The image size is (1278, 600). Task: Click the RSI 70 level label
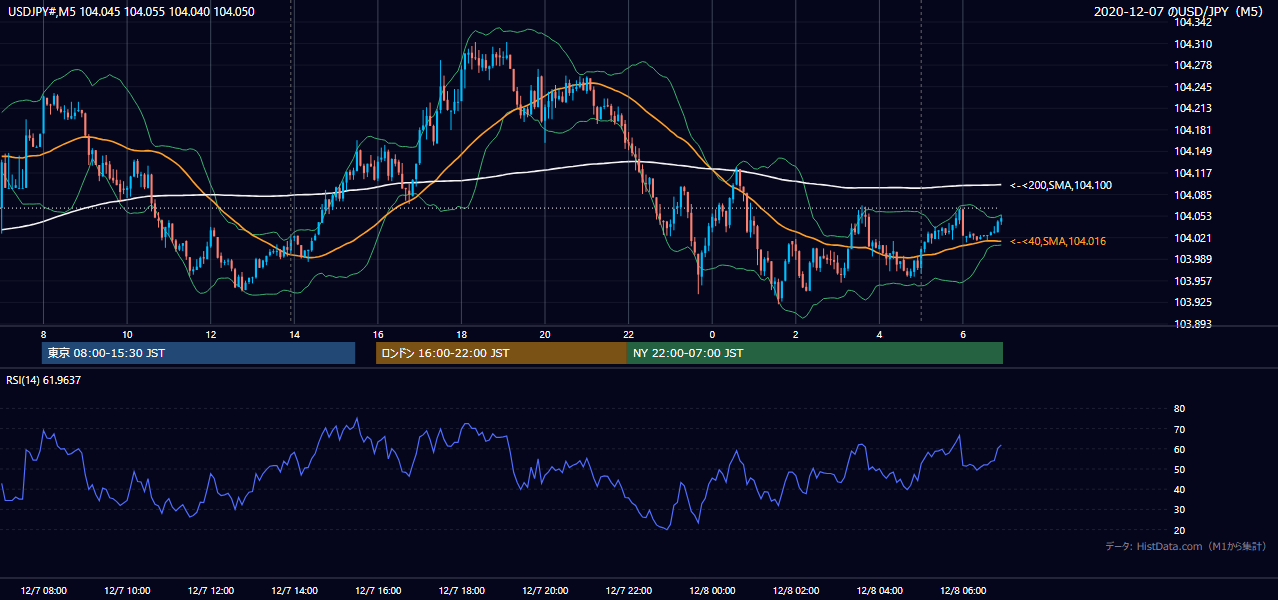click(x=1179, y=429)
